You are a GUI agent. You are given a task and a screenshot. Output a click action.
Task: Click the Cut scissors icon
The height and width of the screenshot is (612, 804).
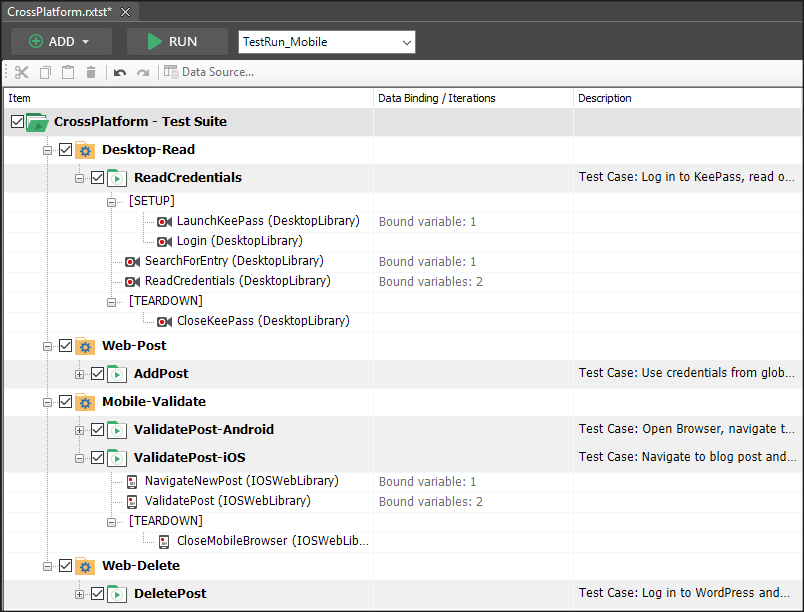coord(22,72)
